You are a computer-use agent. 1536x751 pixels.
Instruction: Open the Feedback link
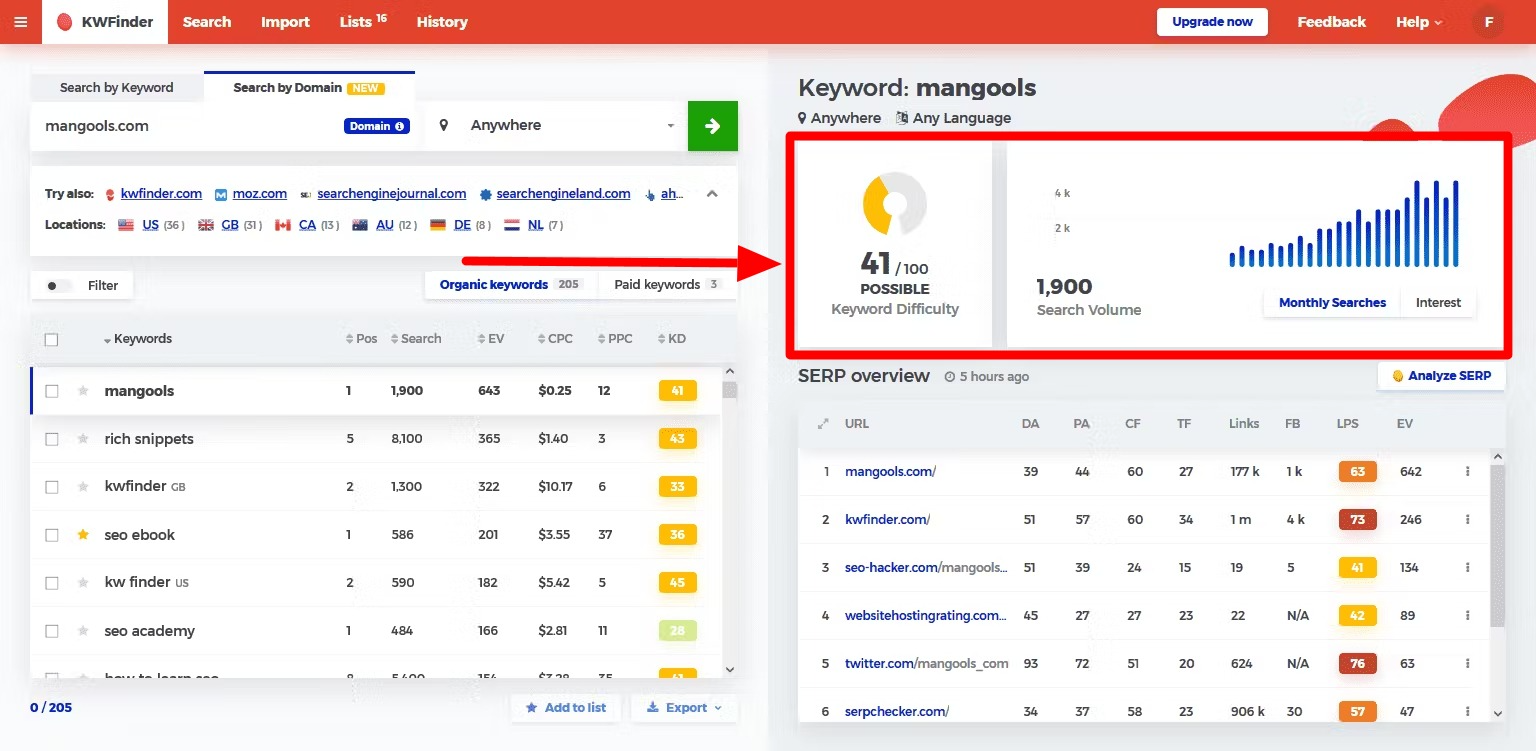point(1331,22)
